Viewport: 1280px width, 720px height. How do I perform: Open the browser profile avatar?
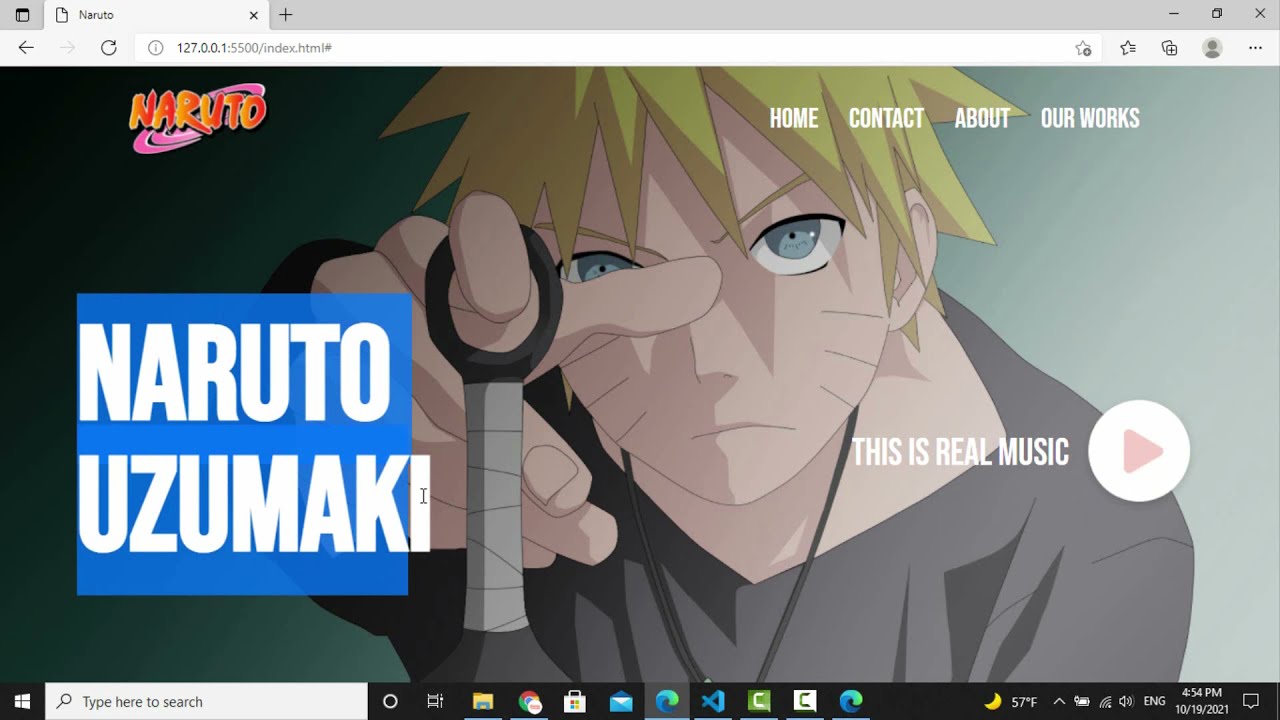[x=1212, y=48]
